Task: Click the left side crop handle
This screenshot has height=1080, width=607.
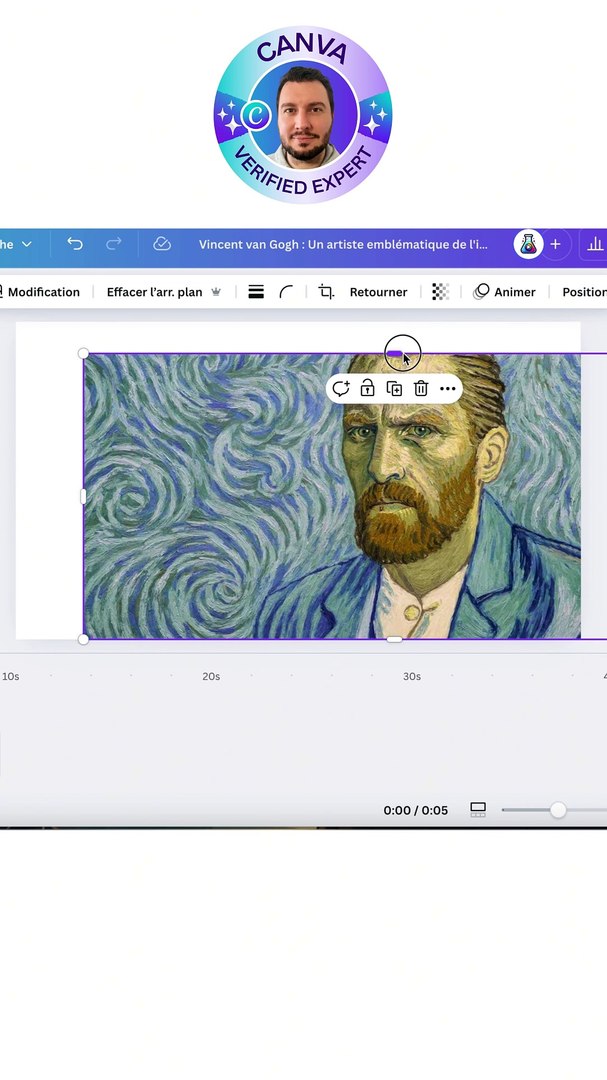Action: coord(83,496)
